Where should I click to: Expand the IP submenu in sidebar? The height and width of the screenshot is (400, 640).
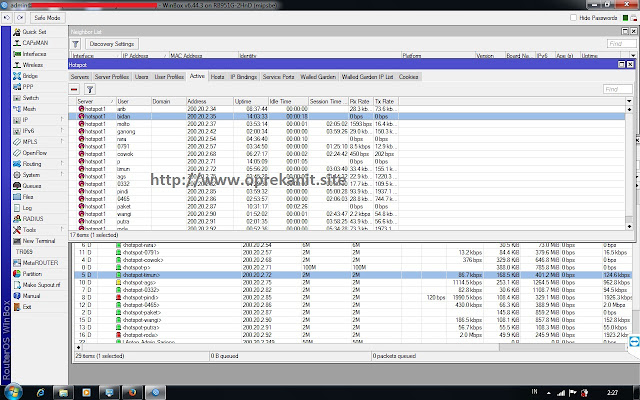[62, 120]
